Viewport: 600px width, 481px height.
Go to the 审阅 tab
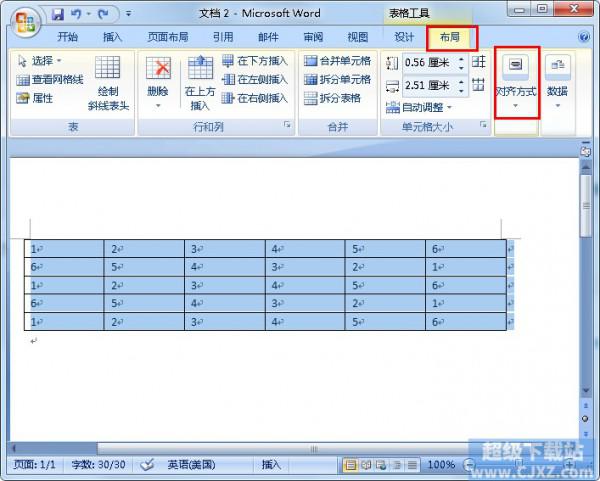point(313,37)
